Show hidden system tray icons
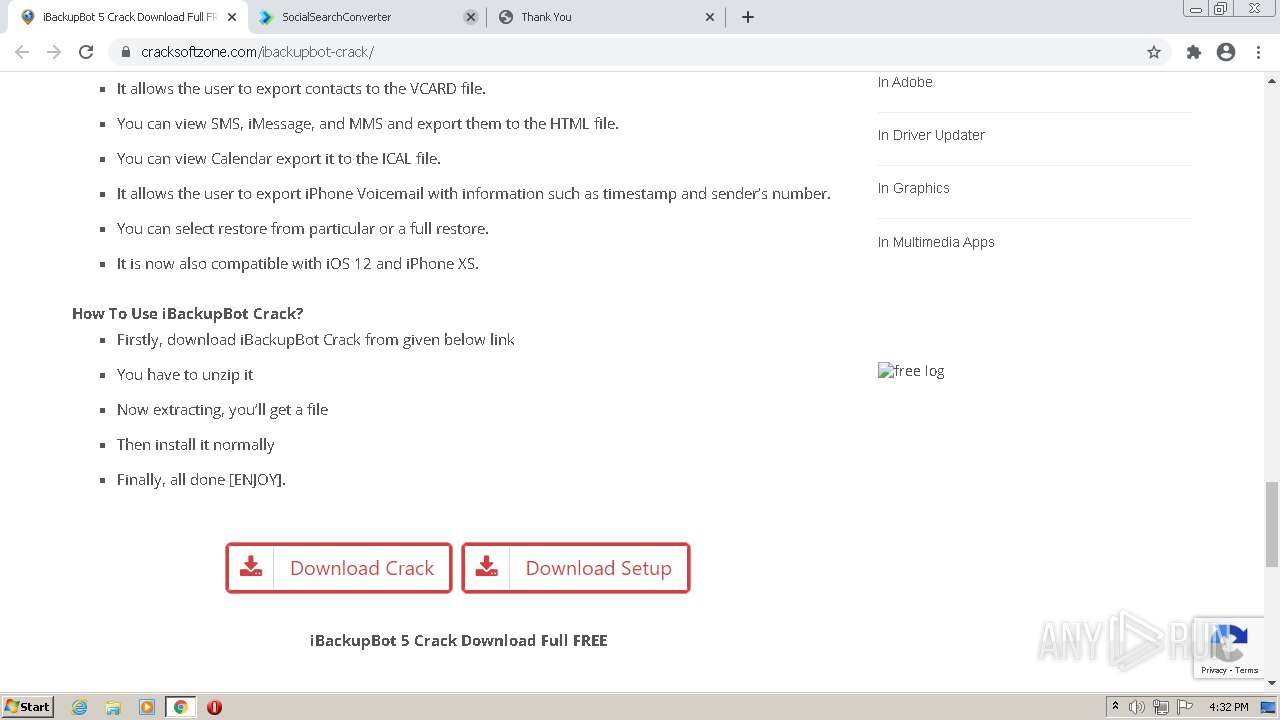The width and height of the screenshot is (1280, 720). click(1115, 707)
